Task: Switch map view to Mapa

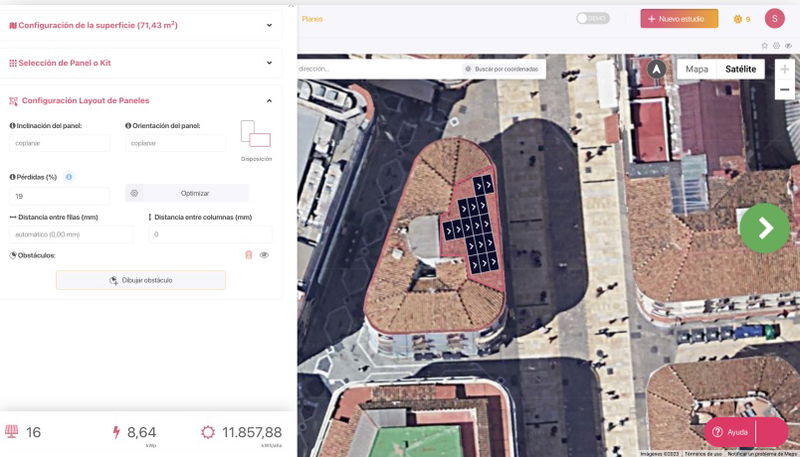Action: pos(696,69)
